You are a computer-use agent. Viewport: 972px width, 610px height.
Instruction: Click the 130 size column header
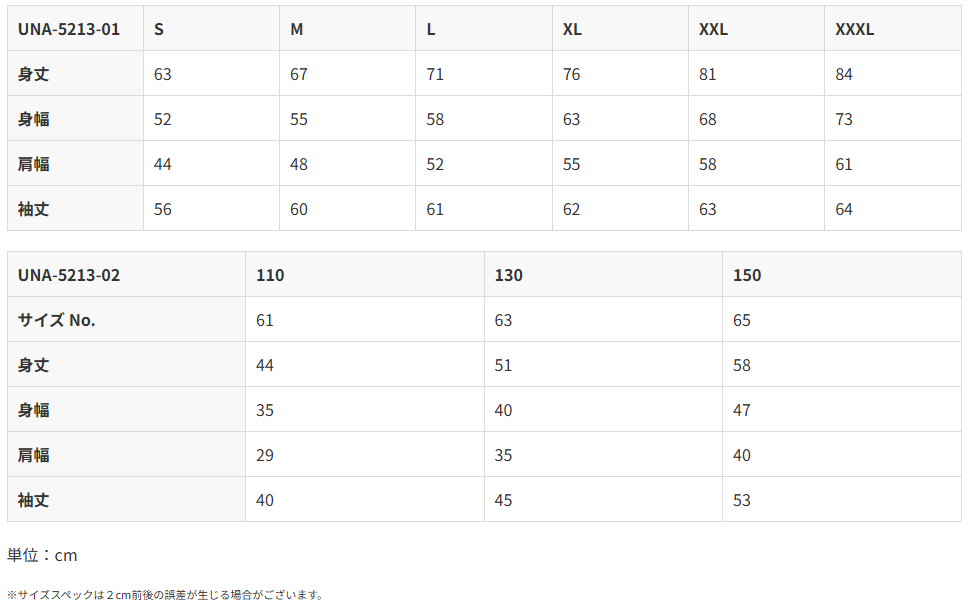click(603, 274)
